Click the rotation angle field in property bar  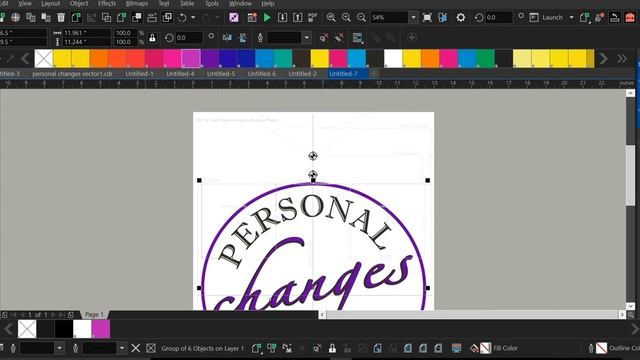click(x=189, y=38)
